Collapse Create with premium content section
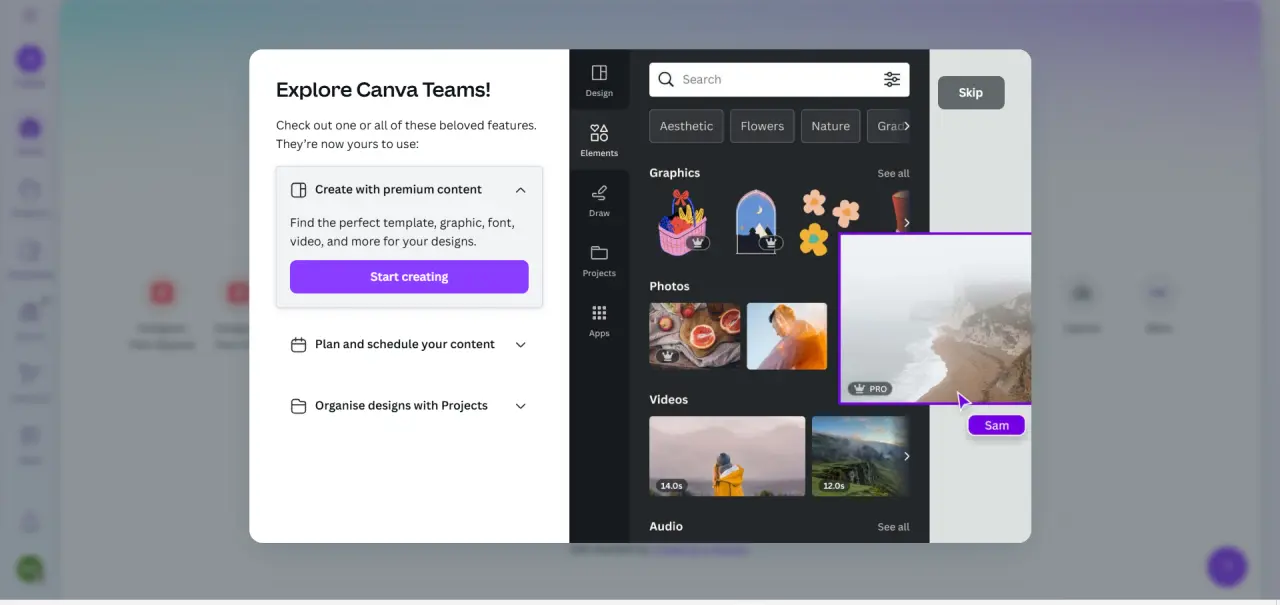 coord(521,190)
